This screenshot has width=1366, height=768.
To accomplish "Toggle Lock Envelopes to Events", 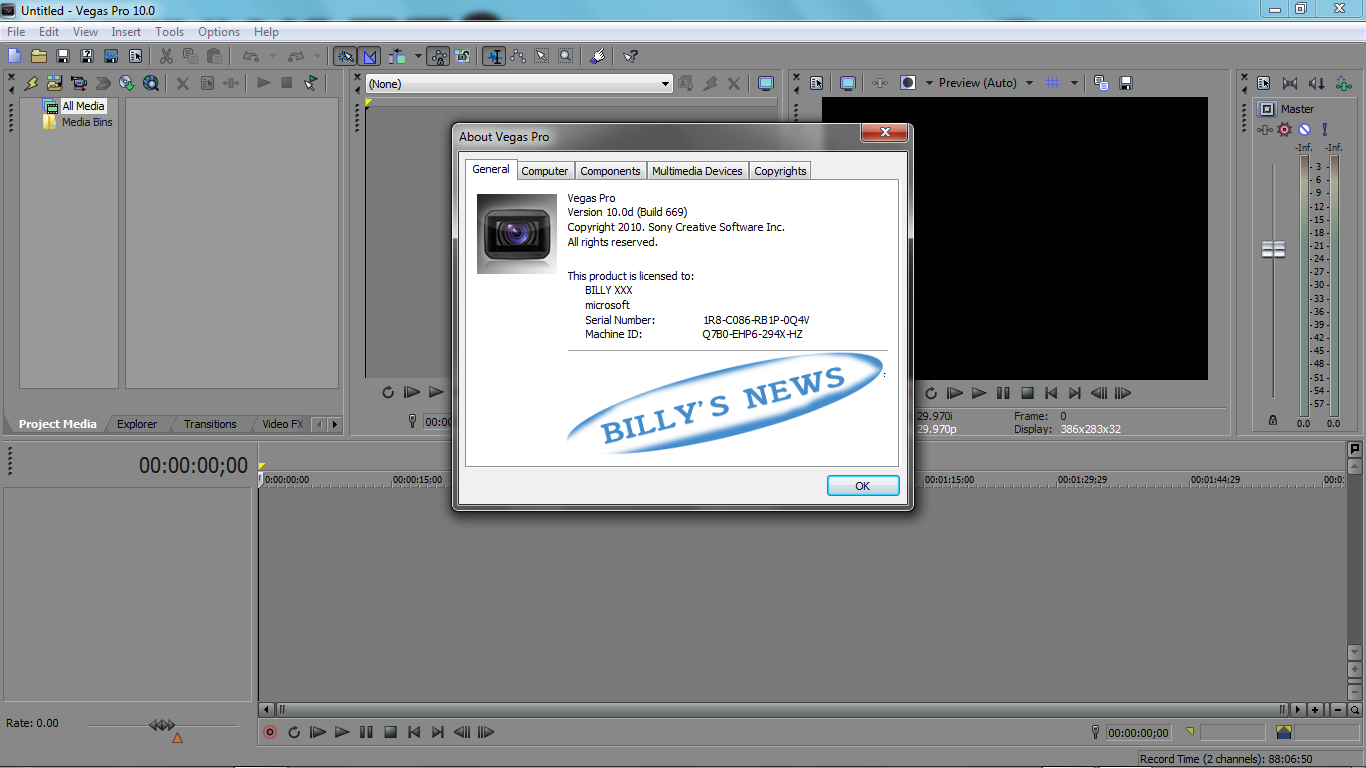I will click(438, 56).
